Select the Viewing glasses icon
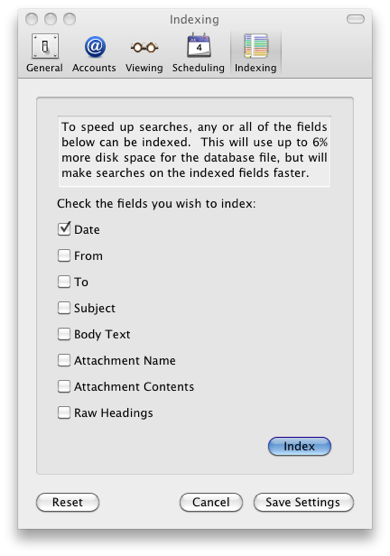Screen dimensions: 390x556 point(144,47)
